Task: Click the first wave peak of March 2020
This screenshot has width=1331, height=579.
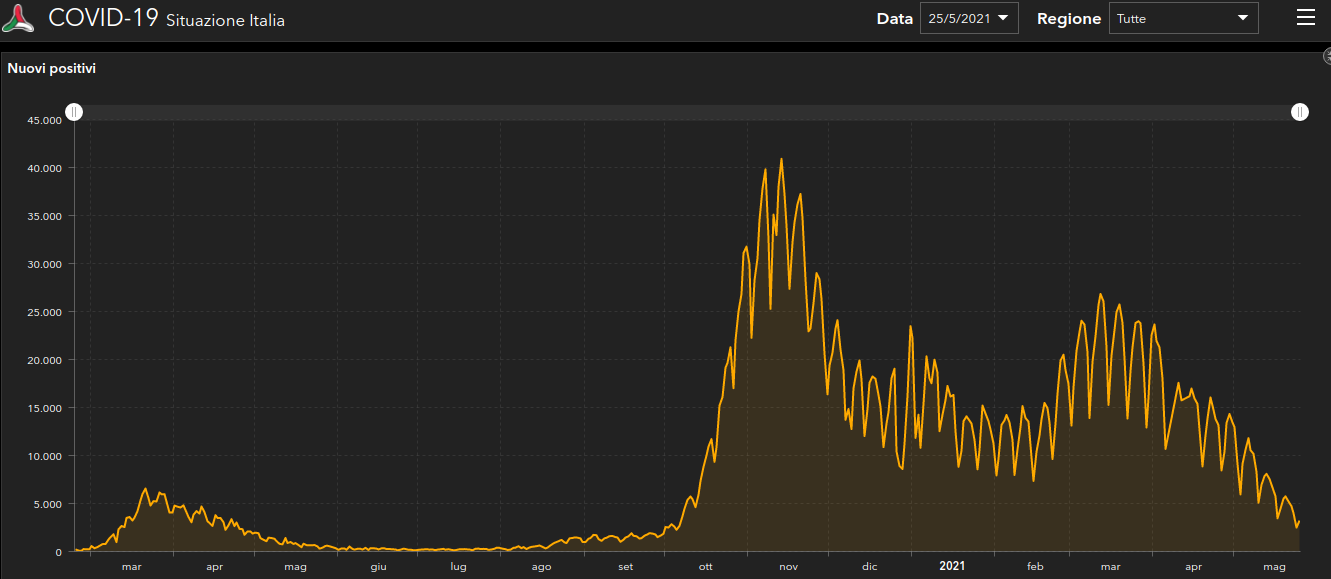Action: pos(146,489)
